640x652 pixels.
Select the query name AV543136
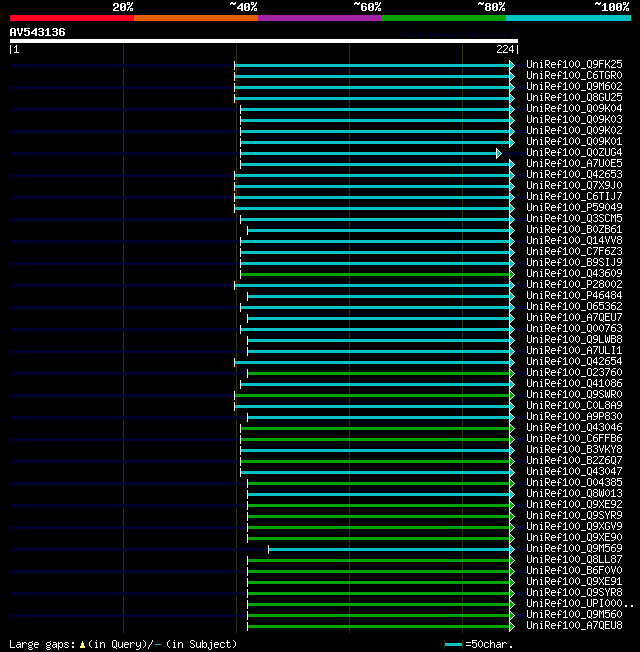[x=37, y=32]
